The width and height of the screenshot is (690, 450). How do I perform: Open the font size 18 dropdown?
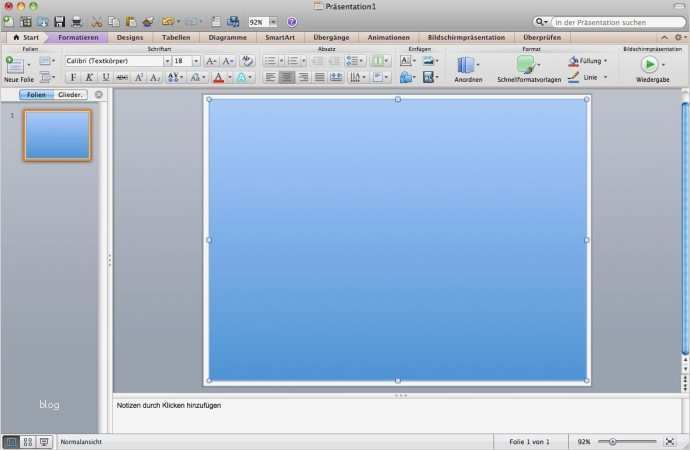click(x=196, y=61)
